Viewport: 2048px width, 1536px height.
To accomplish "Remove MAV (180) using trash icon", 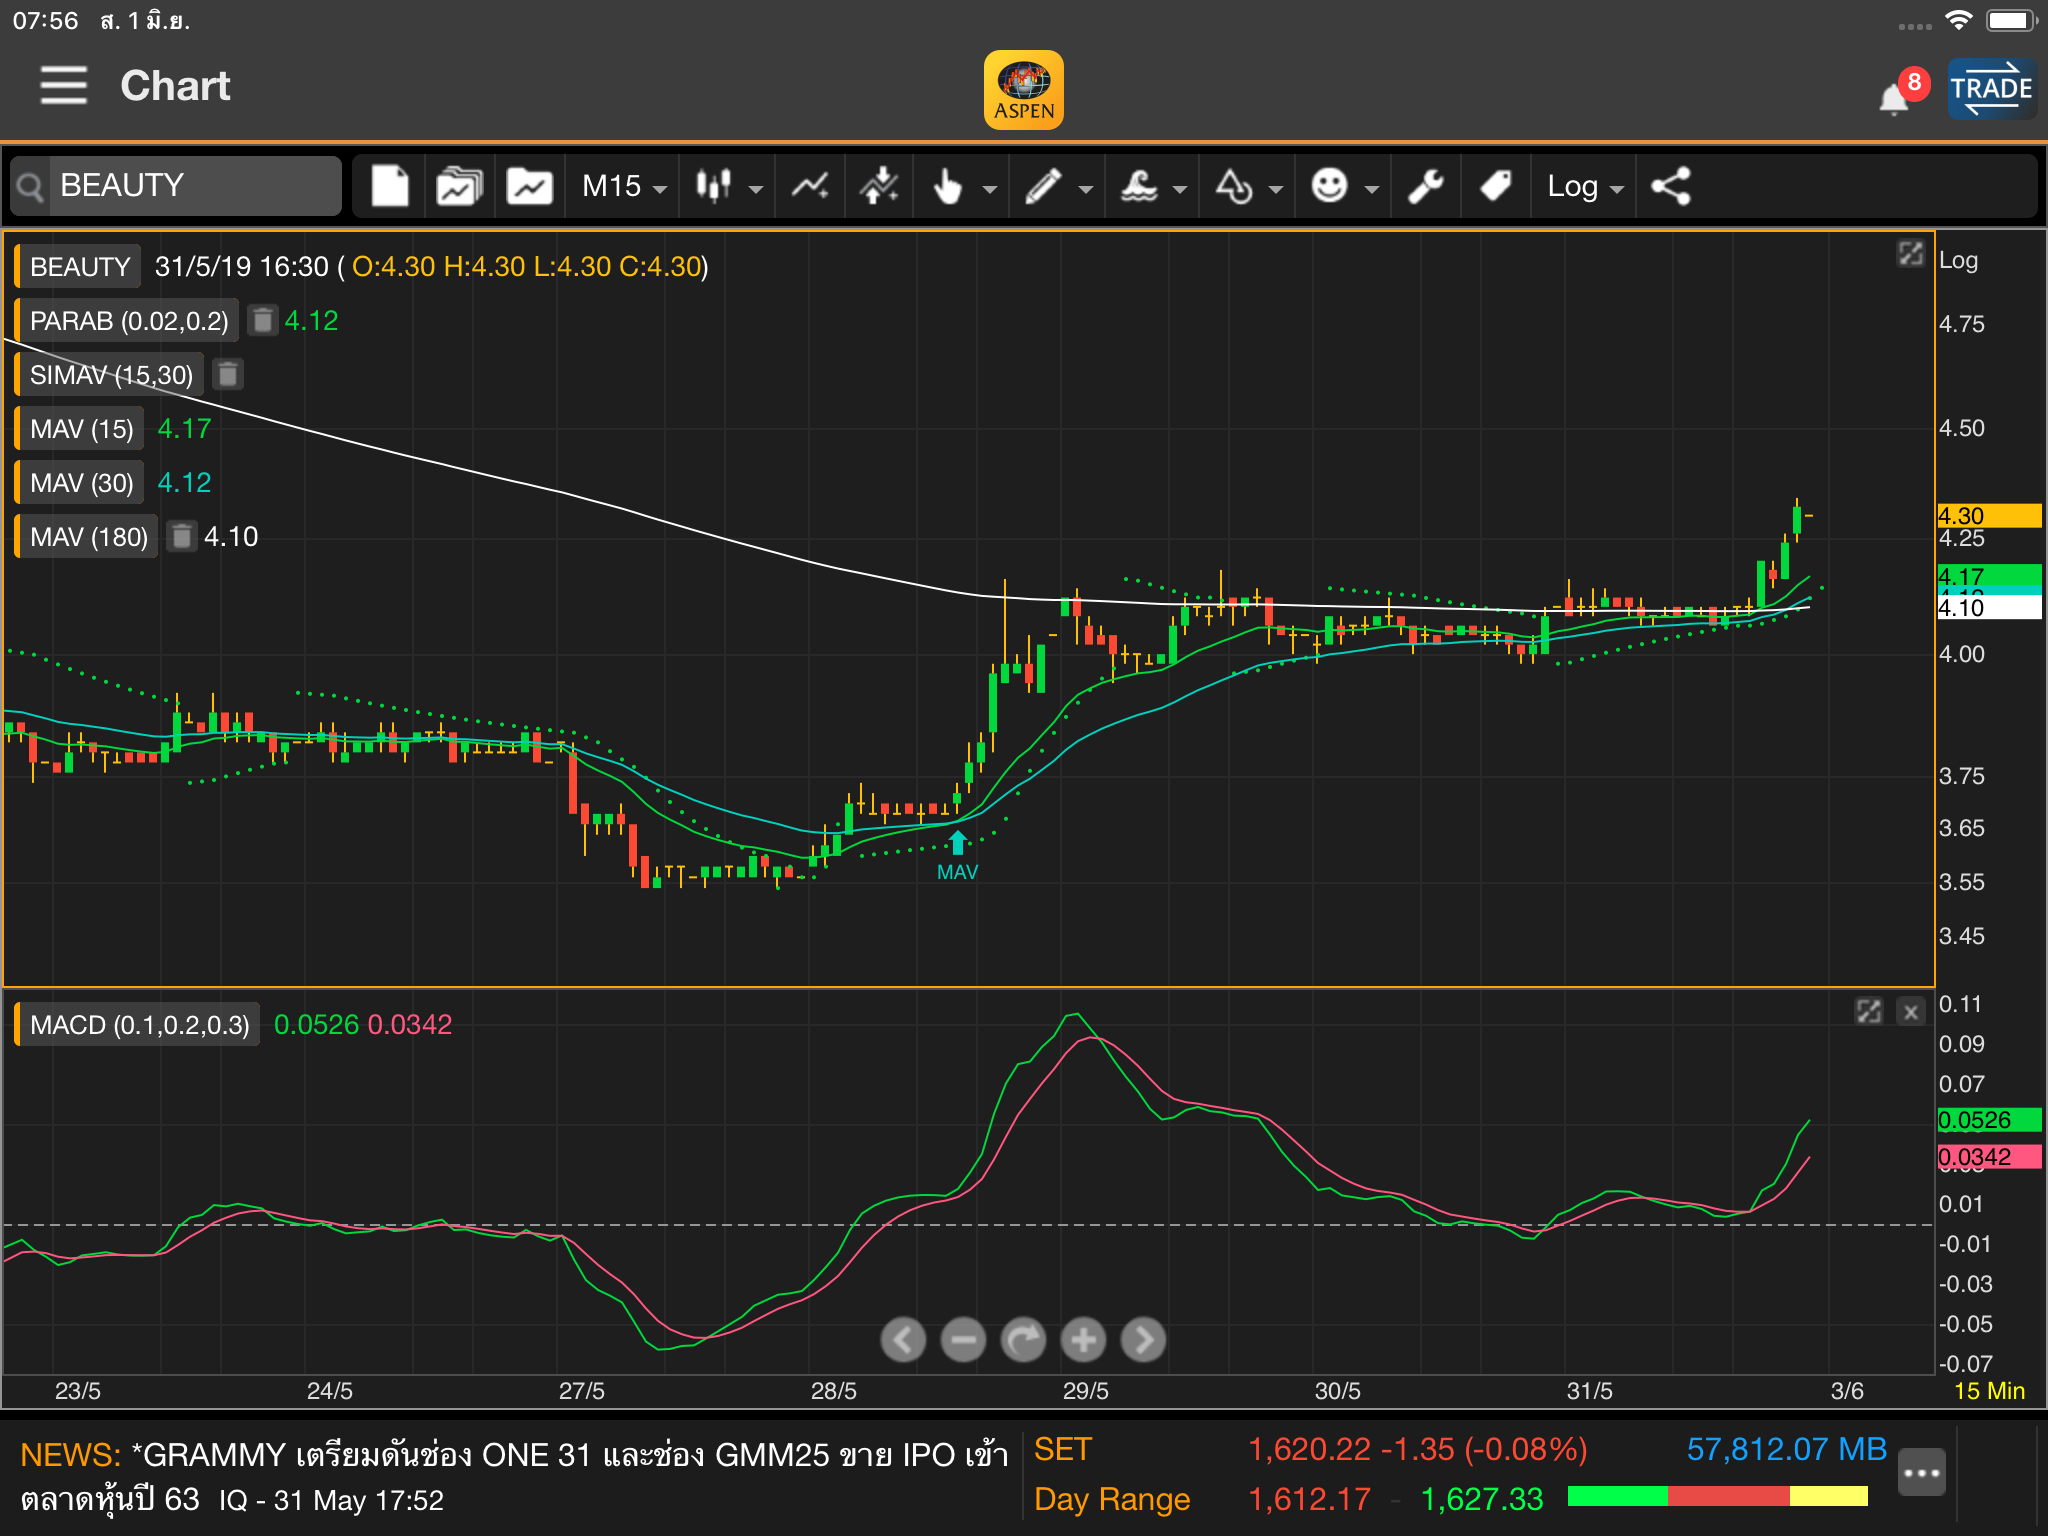I will [x=181, y=537].
